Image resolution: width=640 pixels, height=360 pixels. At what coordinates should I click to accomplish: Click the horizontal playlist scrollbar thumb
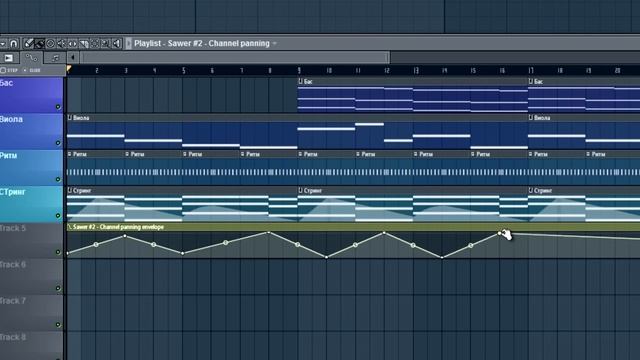tap(235, 58)
